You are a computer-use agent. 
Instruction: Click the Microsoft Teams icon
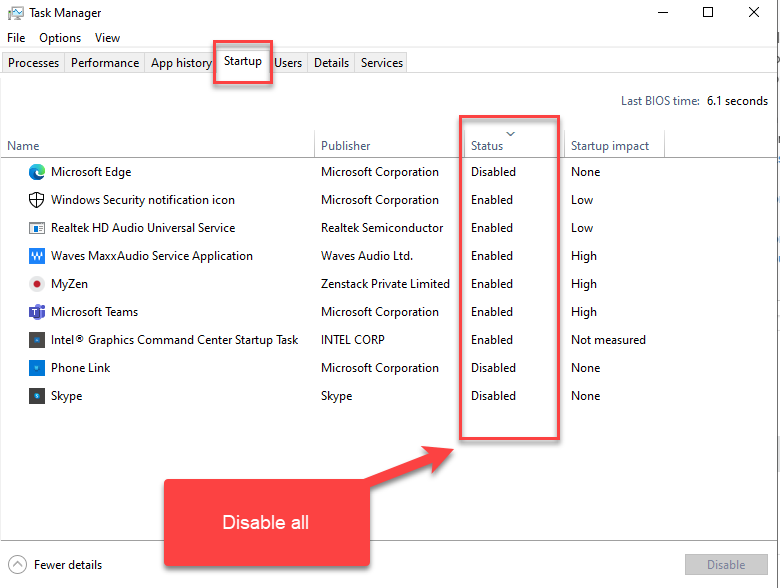pos(37,312)
